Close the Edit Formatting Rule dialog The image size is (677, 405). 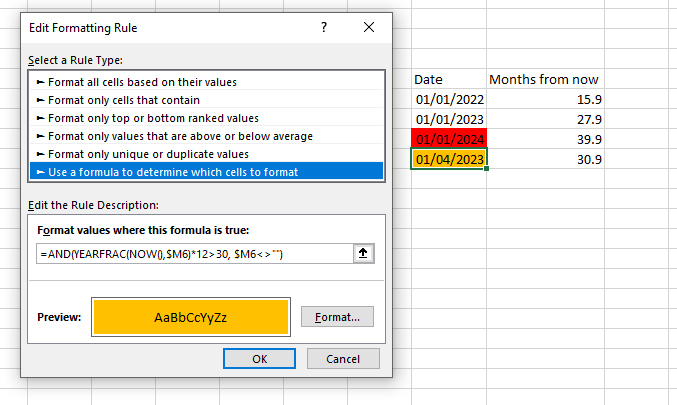tap(369, 28)
